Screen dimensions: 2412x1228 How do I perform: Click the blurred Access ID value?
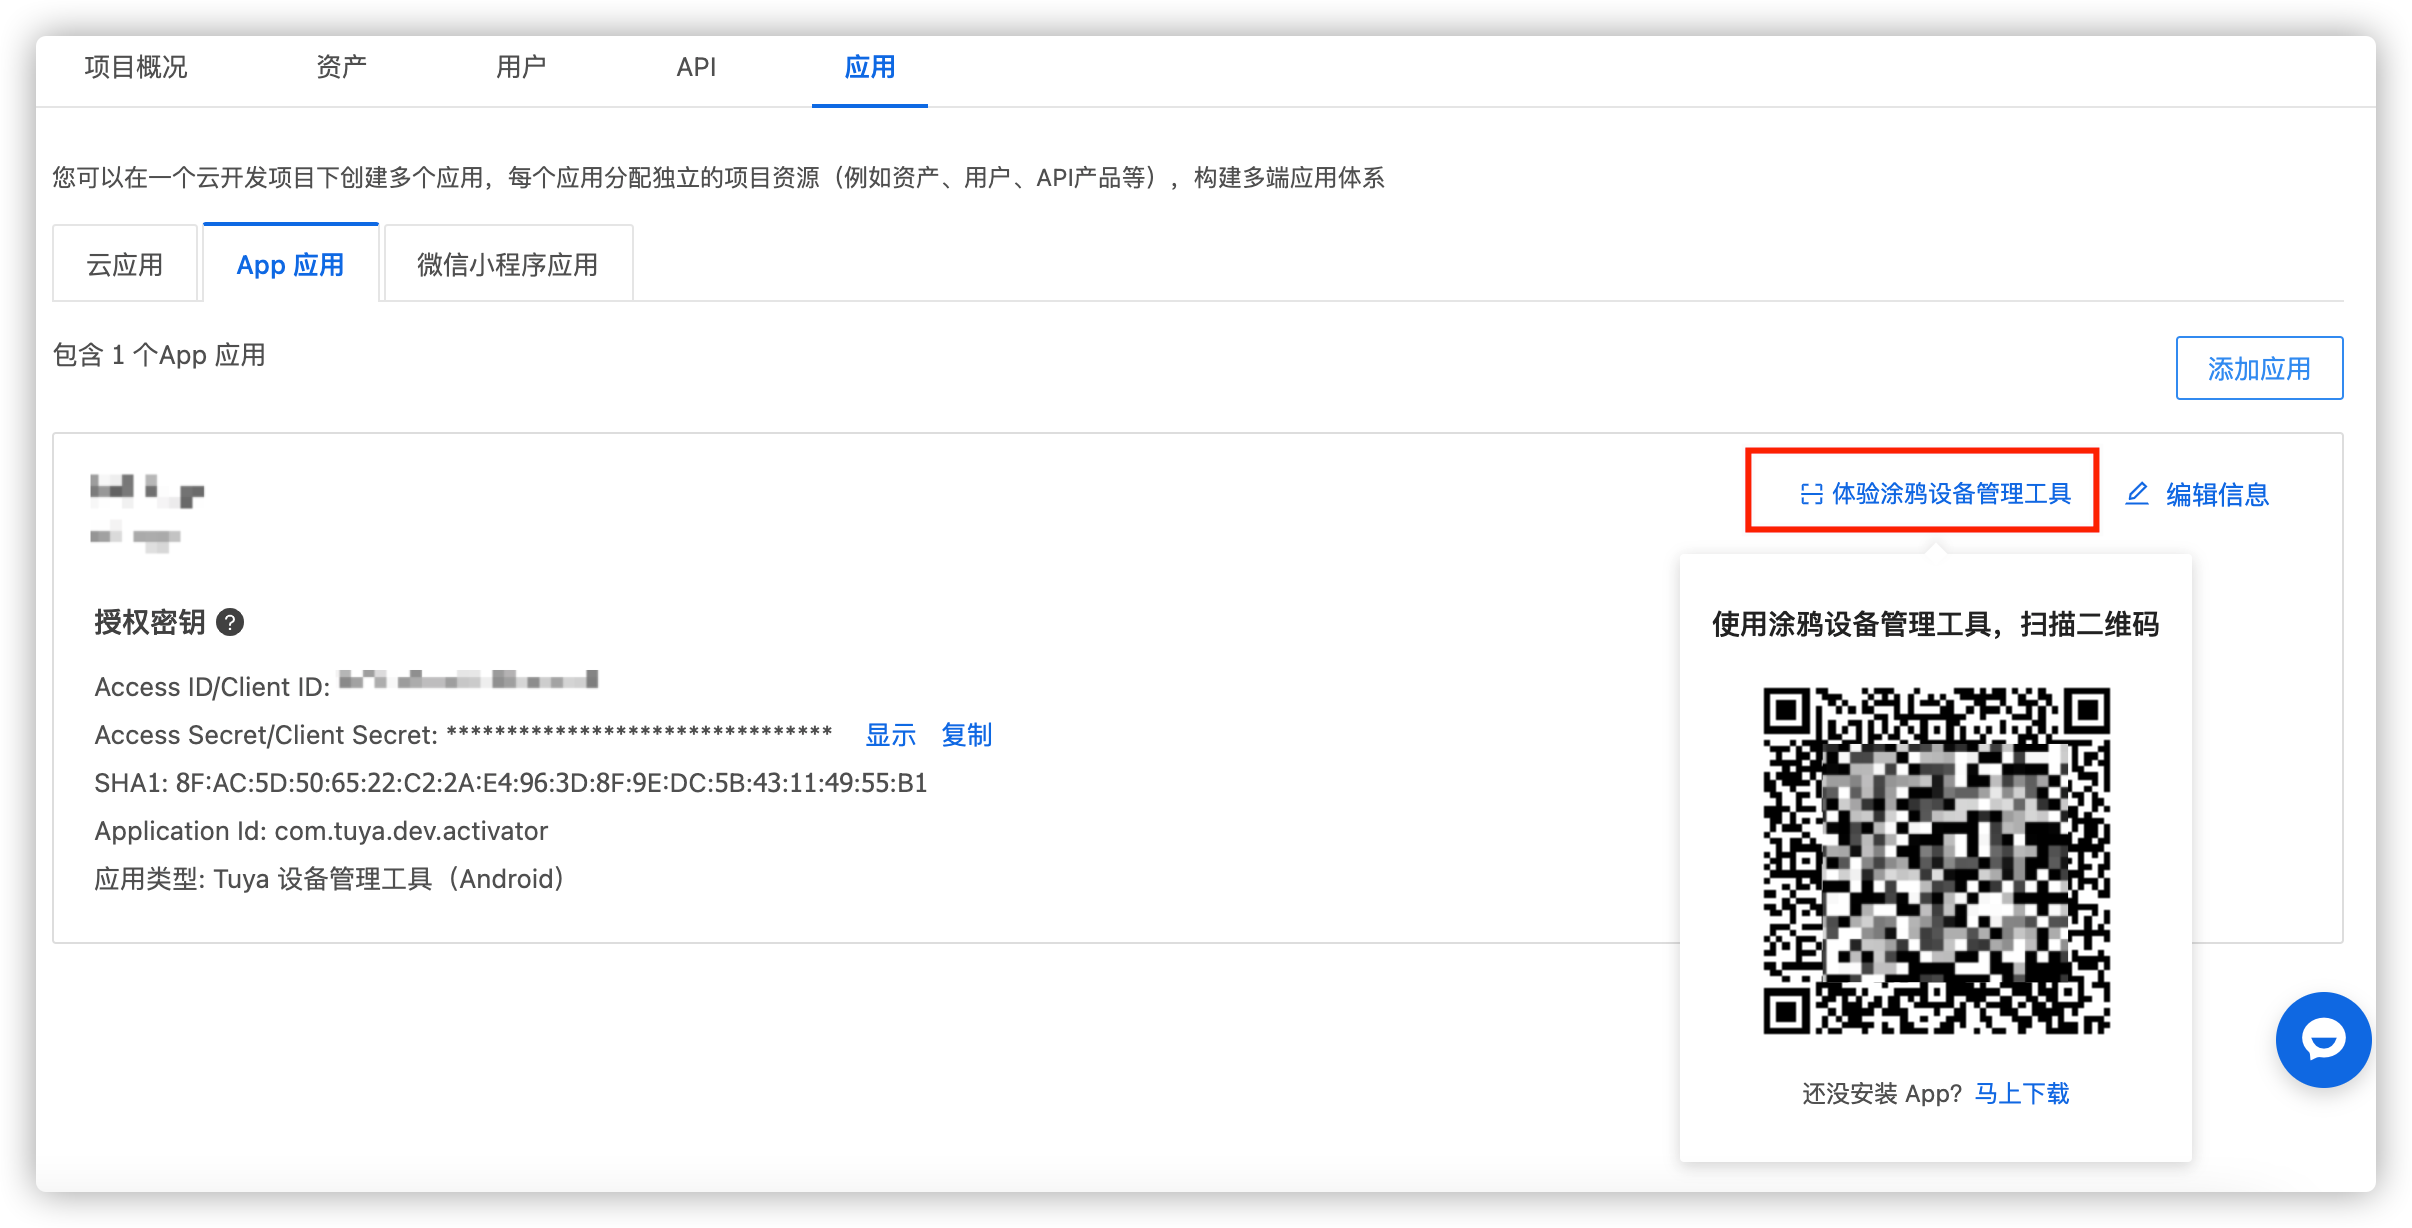tap(468, 681)
